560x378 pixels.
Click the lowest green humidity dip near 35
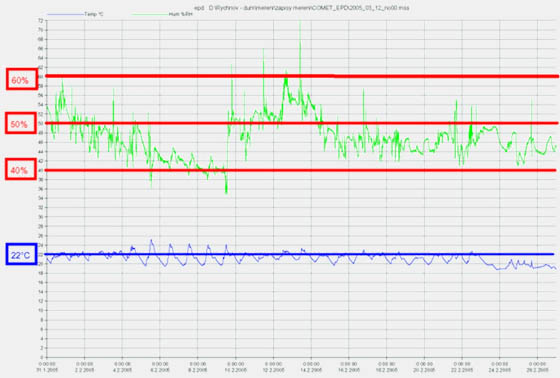226,192
